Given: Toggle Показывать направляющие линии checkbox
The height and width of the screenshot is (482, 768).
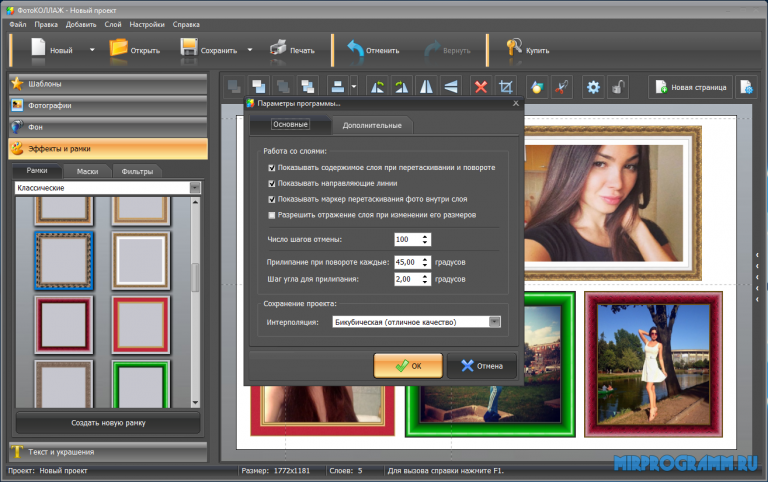Looking at the screenshot, I should (272, 183).
